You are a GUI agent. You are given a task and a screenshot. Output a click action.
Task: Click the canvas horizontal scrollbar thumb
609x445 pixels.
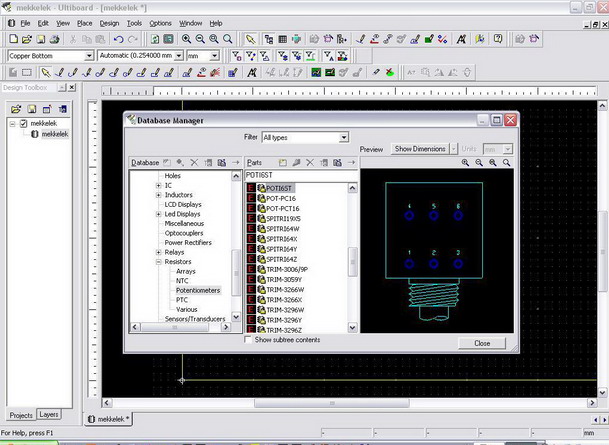point(332,403)
